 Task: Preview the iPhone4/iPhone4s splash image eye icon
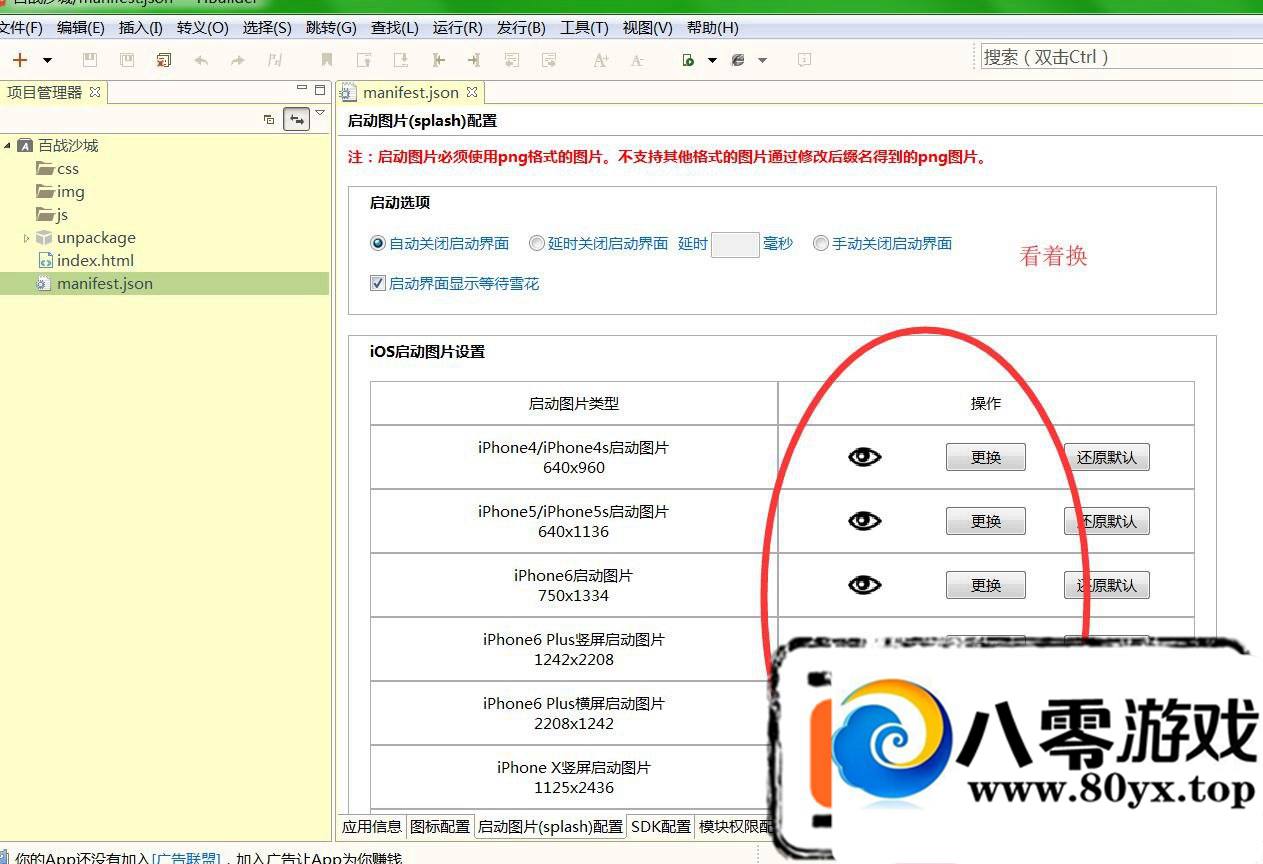864,457
